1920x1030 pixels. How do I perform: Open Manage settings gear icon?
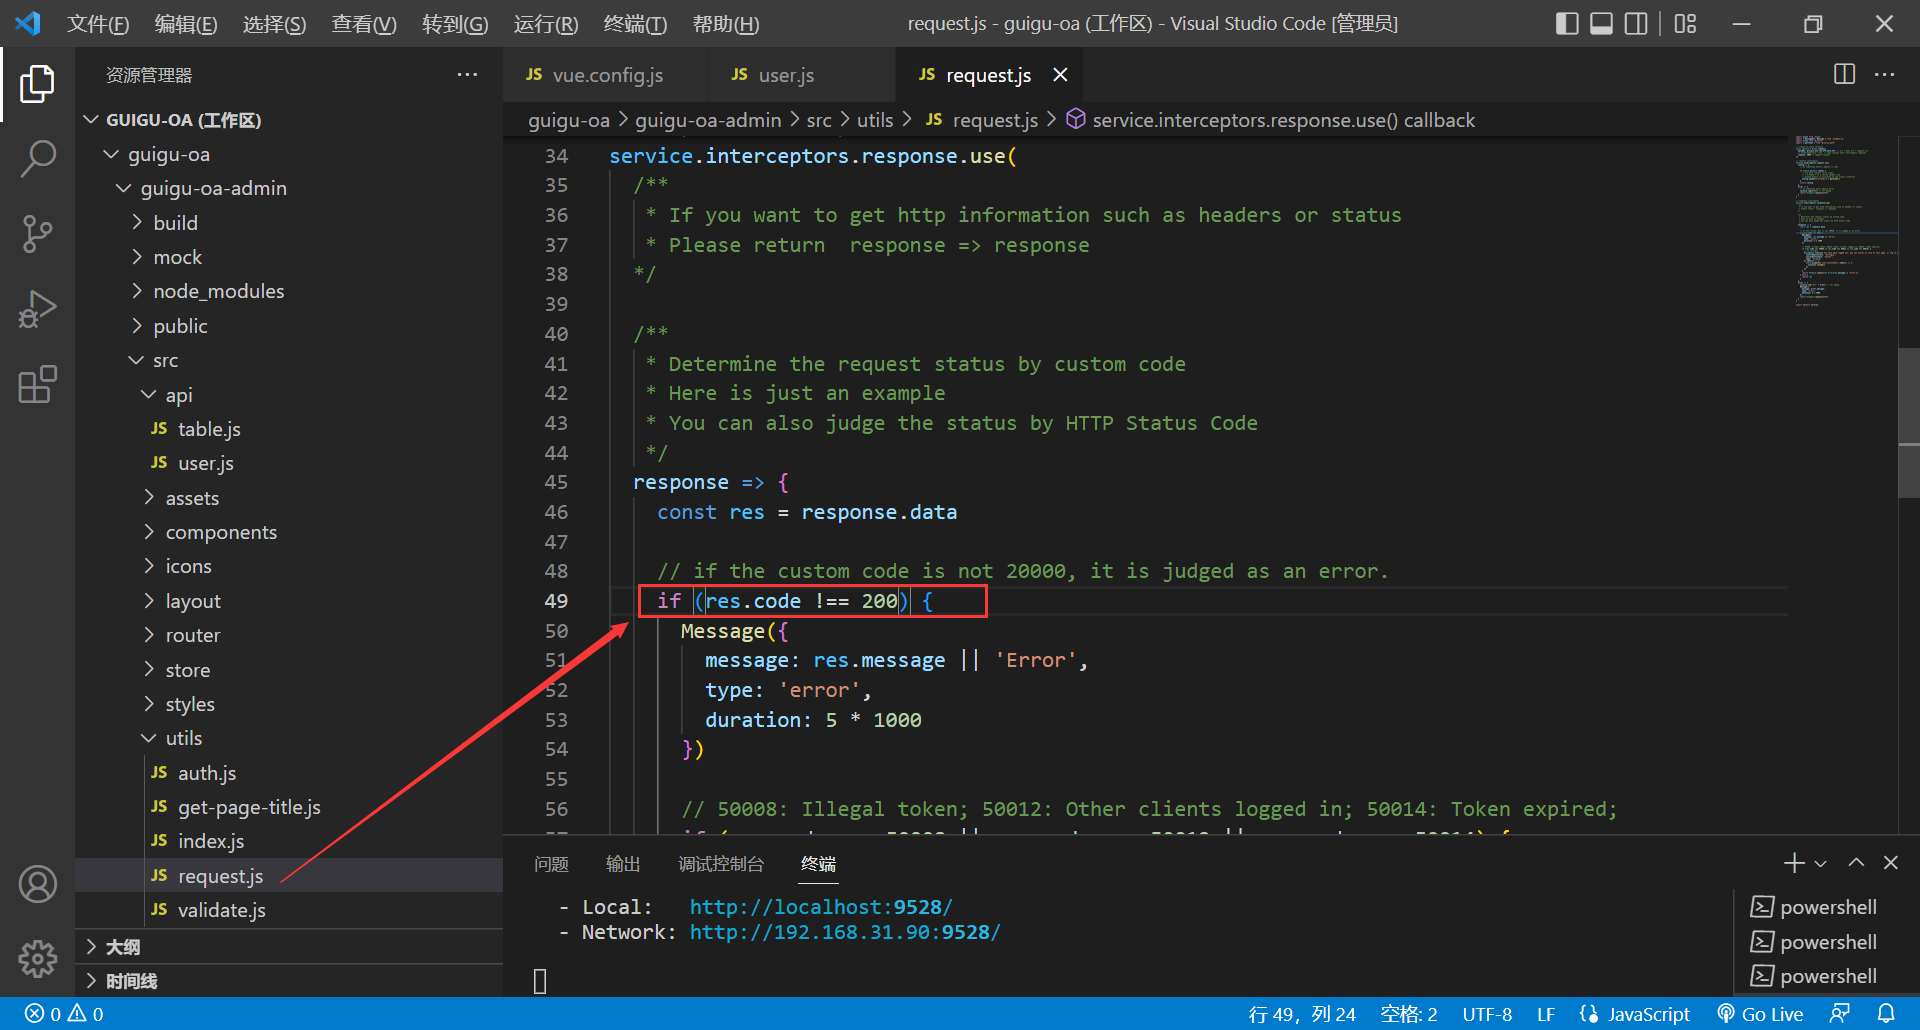[x=38, y=959]
